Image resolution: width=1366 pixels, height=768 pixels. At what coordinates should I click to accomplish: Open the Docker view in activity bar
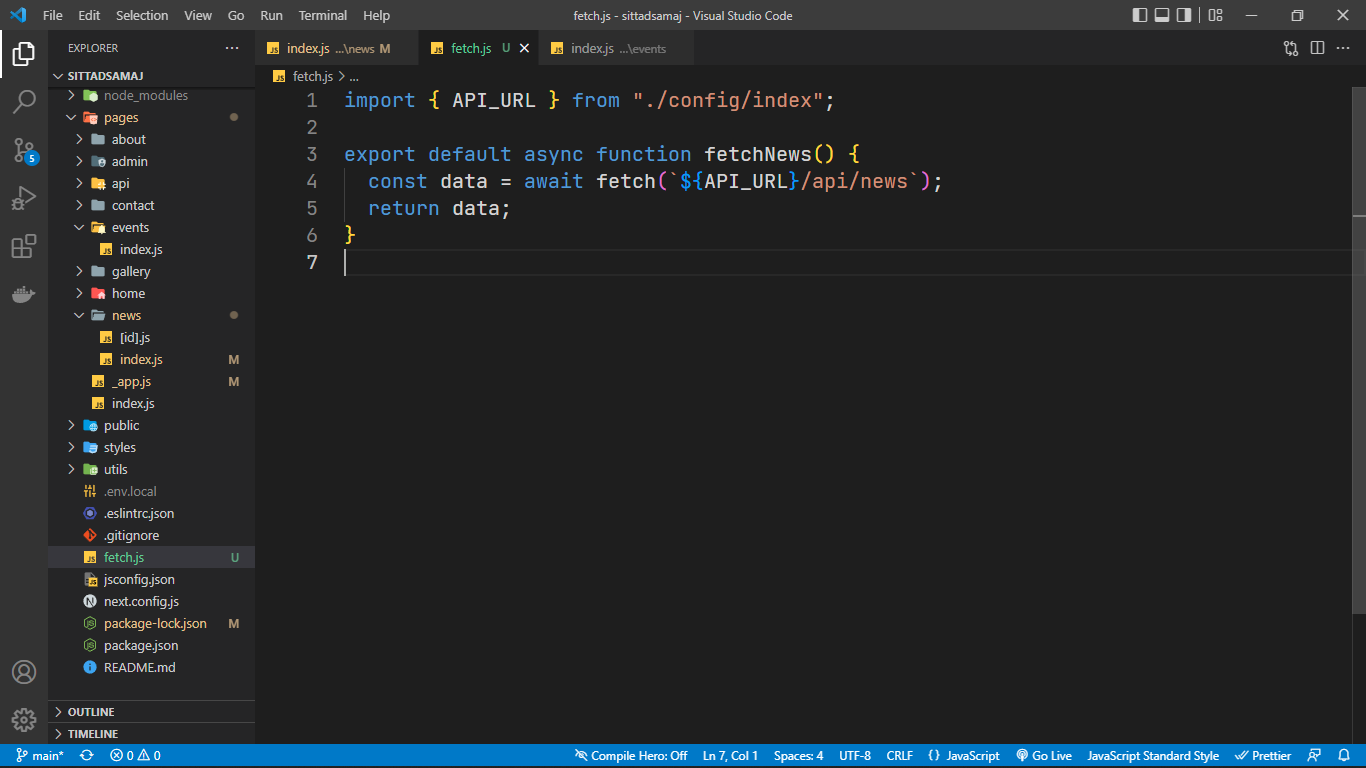pos(24,294)
